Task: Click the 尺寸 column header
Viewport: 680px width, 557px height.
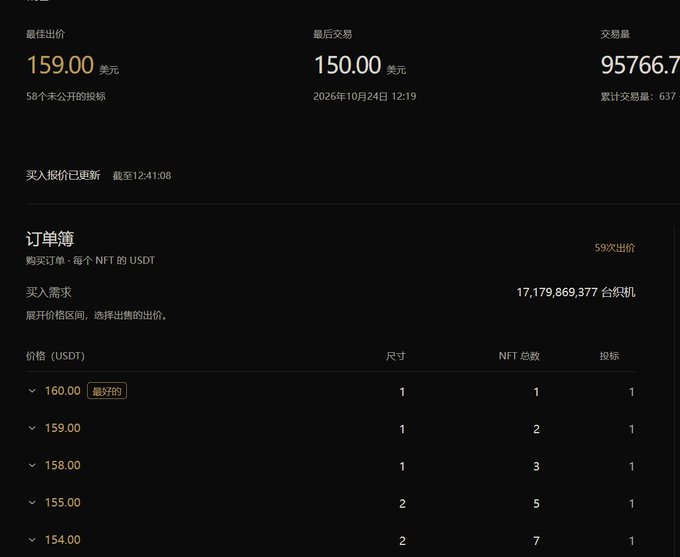Action: (x=396, y=356)
